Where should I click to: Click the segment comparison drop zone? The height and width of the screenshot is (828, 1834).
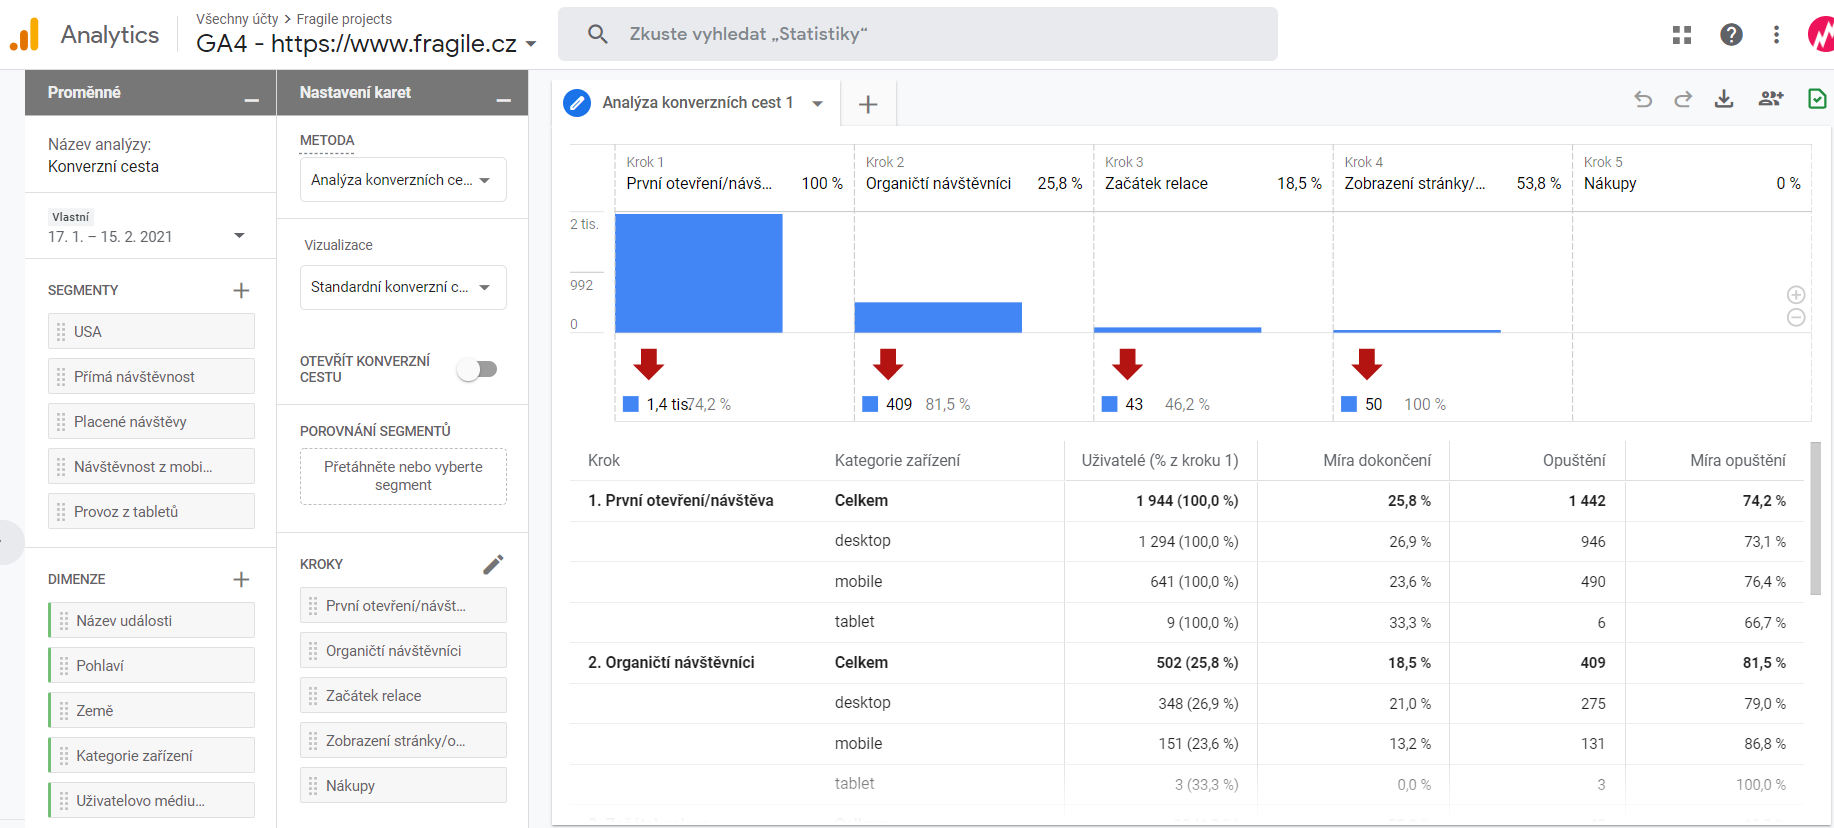click(x=403, y=476)
